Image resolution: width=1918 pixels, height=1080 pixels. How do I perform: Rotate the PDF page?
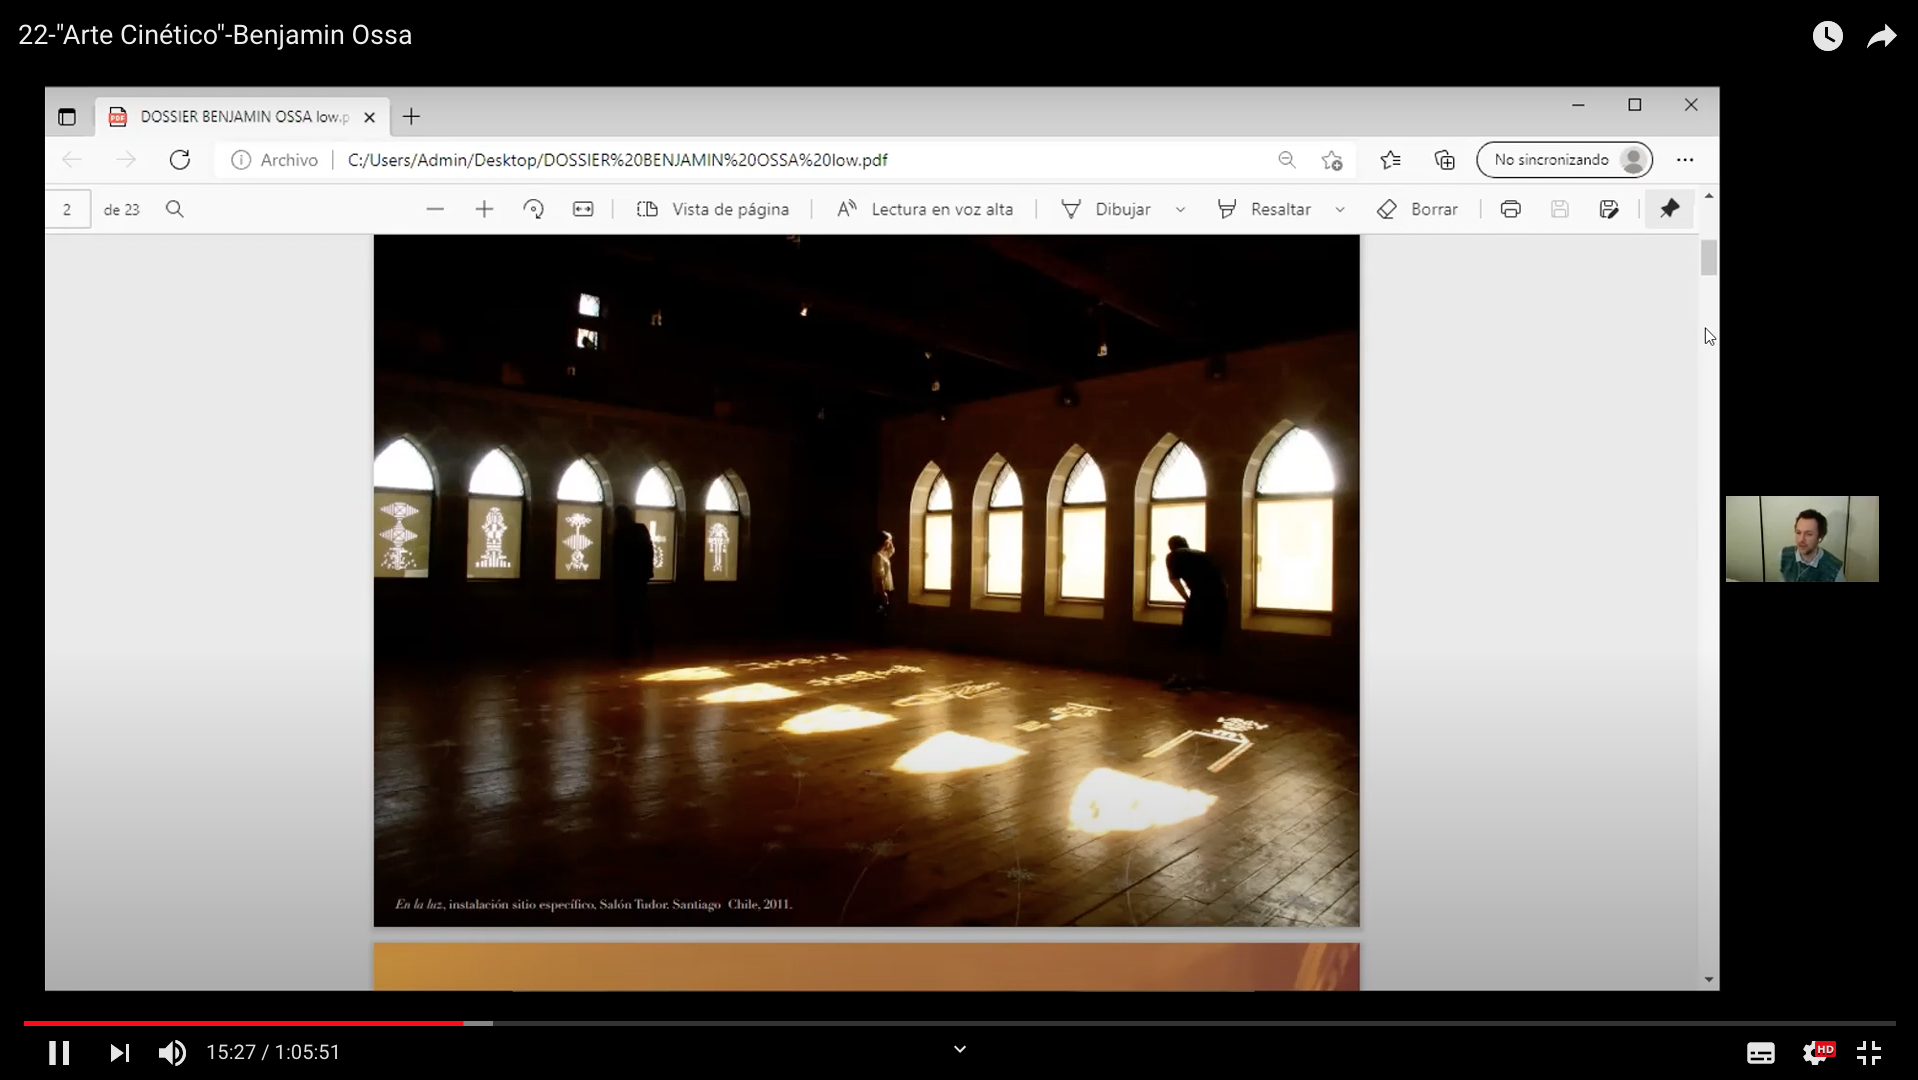pyautogui.click(x=533, y=210)
